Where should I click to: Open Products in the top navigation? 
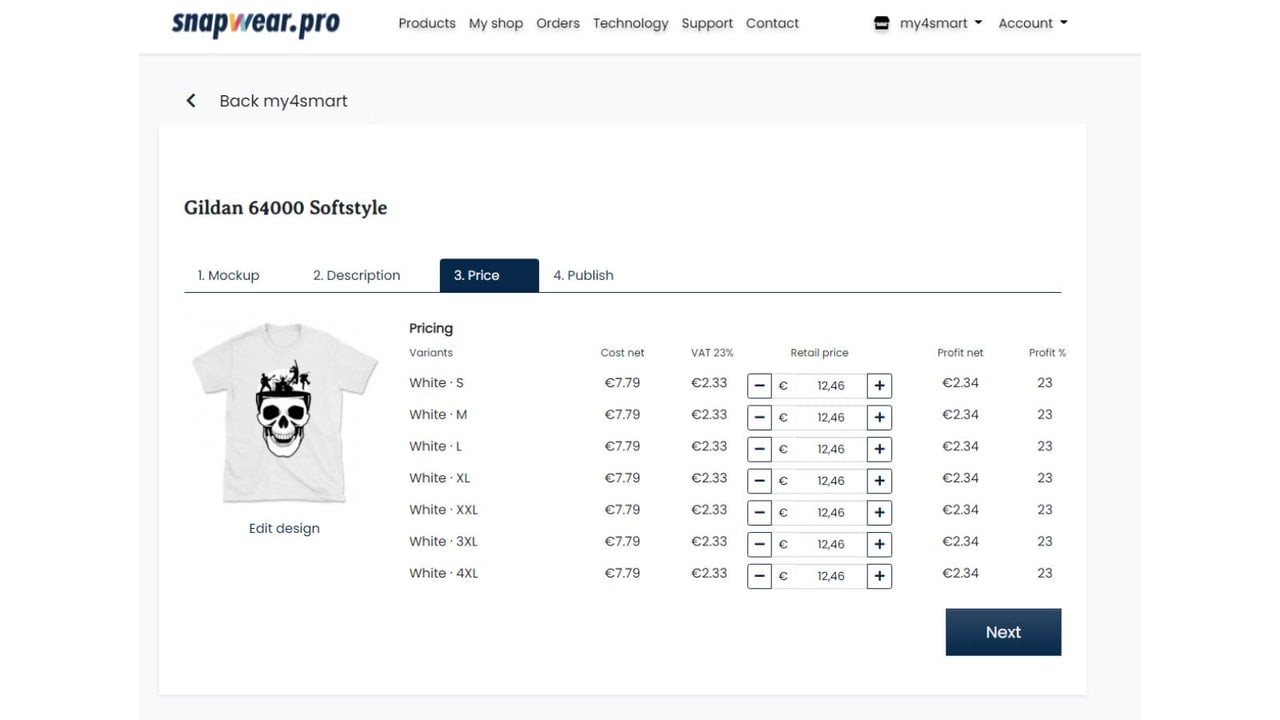tap(427, 23)
